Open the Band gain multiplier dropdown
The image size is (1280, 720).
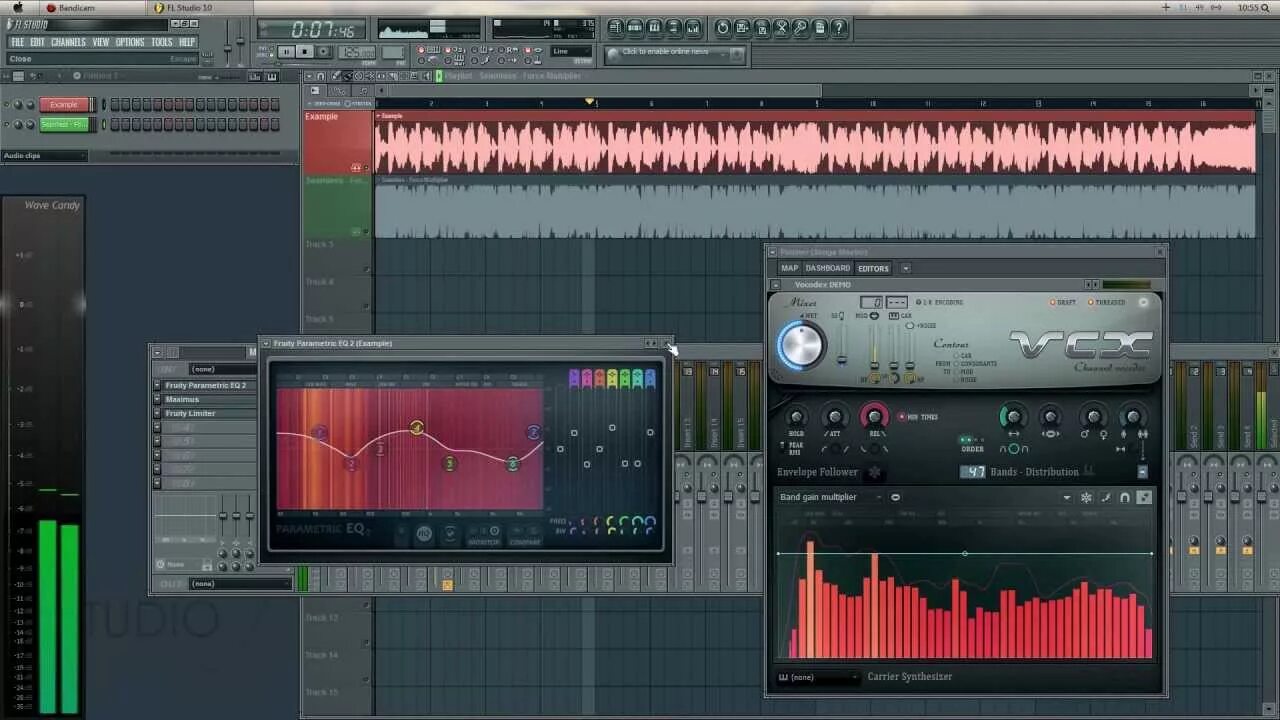(x=831, y=497)
